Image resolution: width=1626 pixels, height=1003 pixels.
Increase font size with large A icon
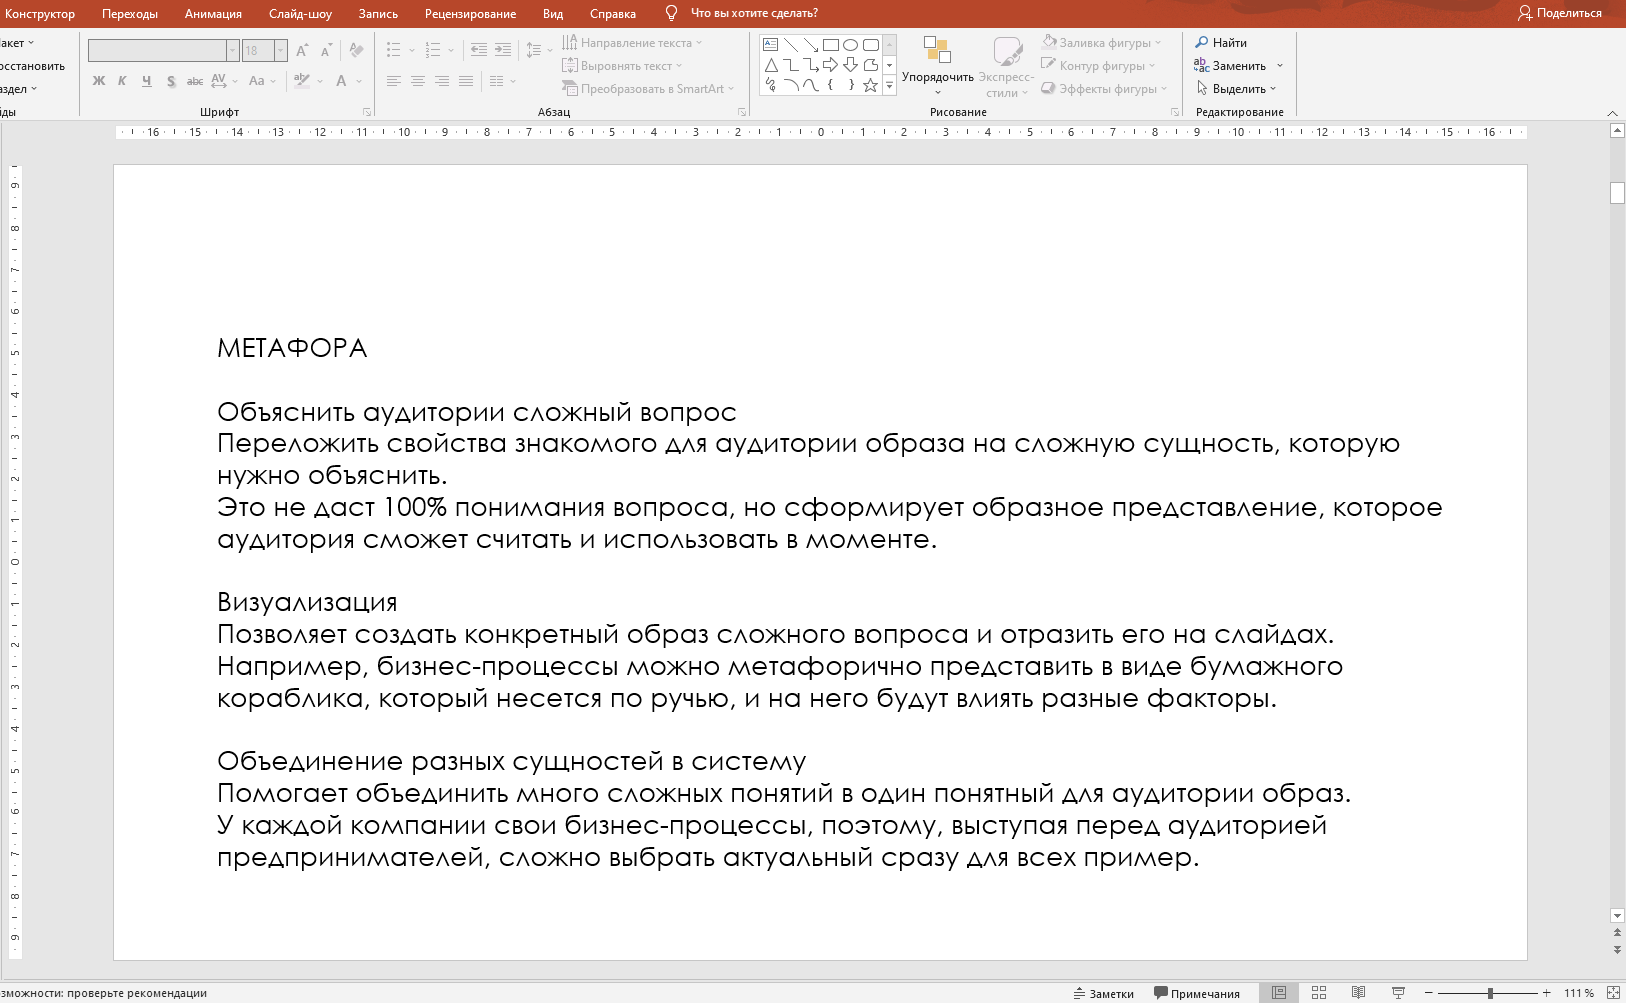[302, 50]
